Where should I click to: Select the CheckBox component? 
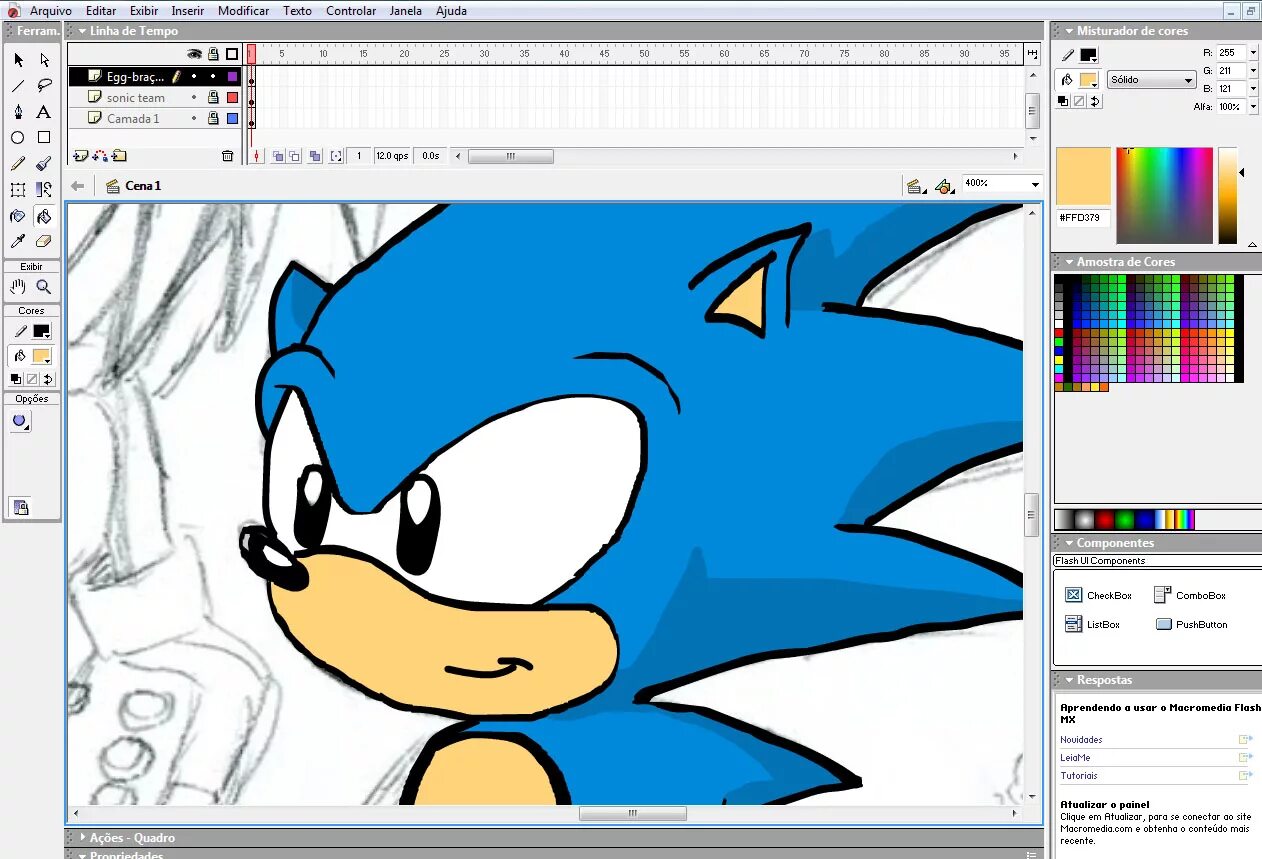(1098, 595)
